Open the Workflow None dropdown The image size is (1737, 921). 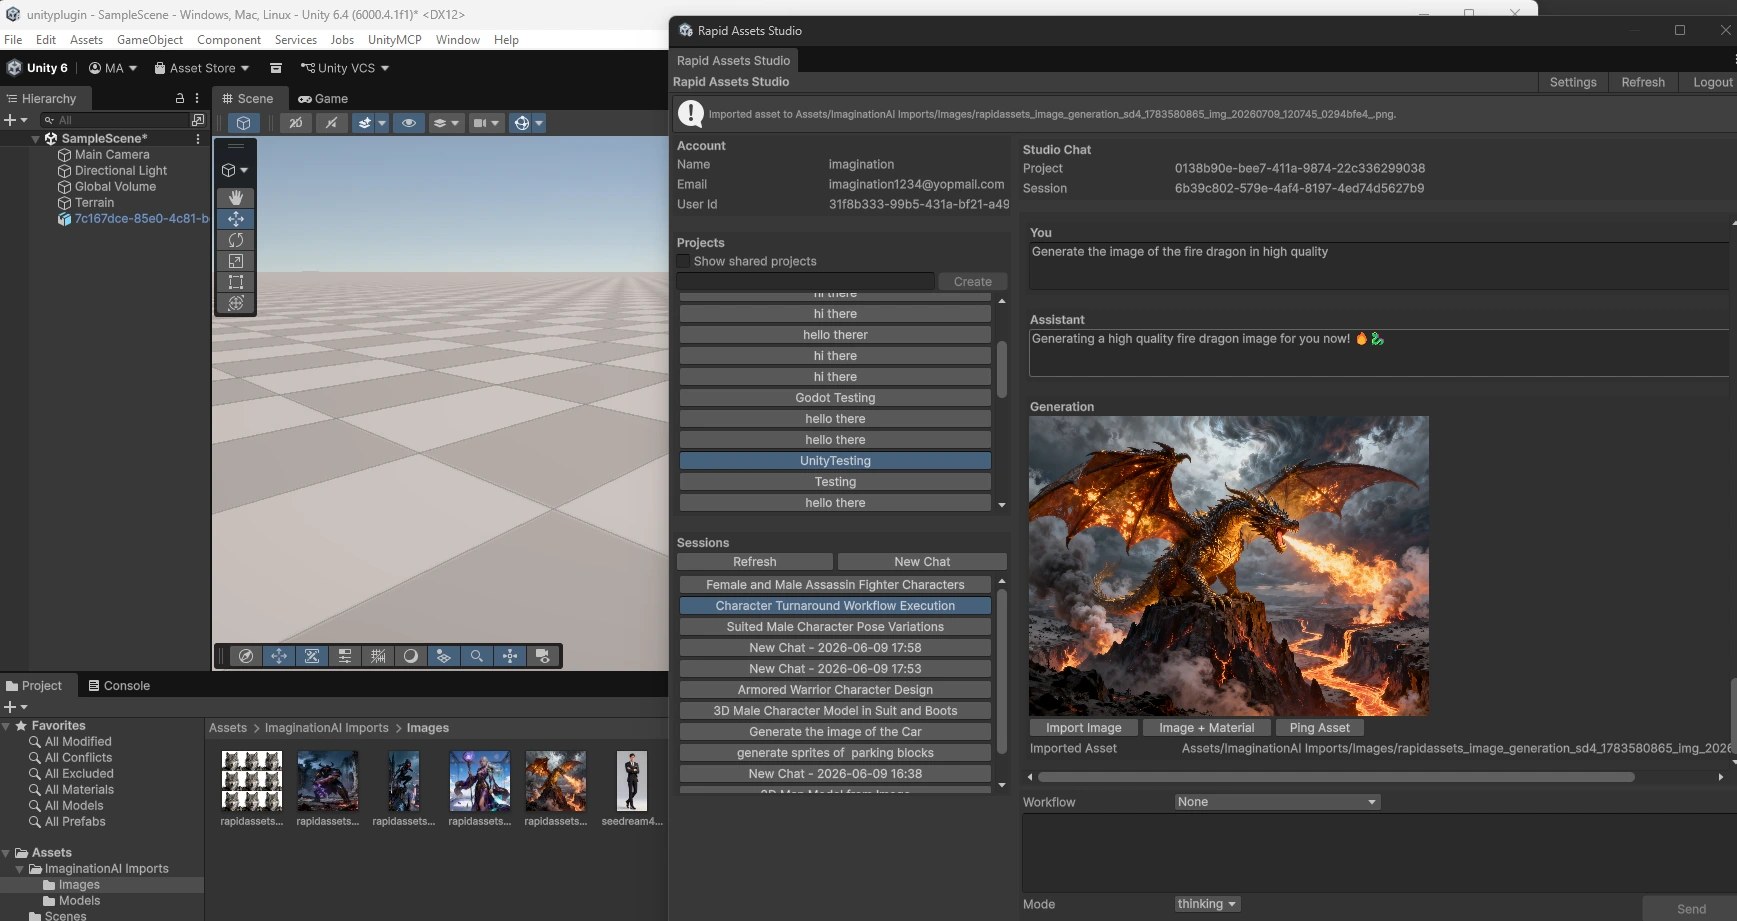[x=1277, y=802]
